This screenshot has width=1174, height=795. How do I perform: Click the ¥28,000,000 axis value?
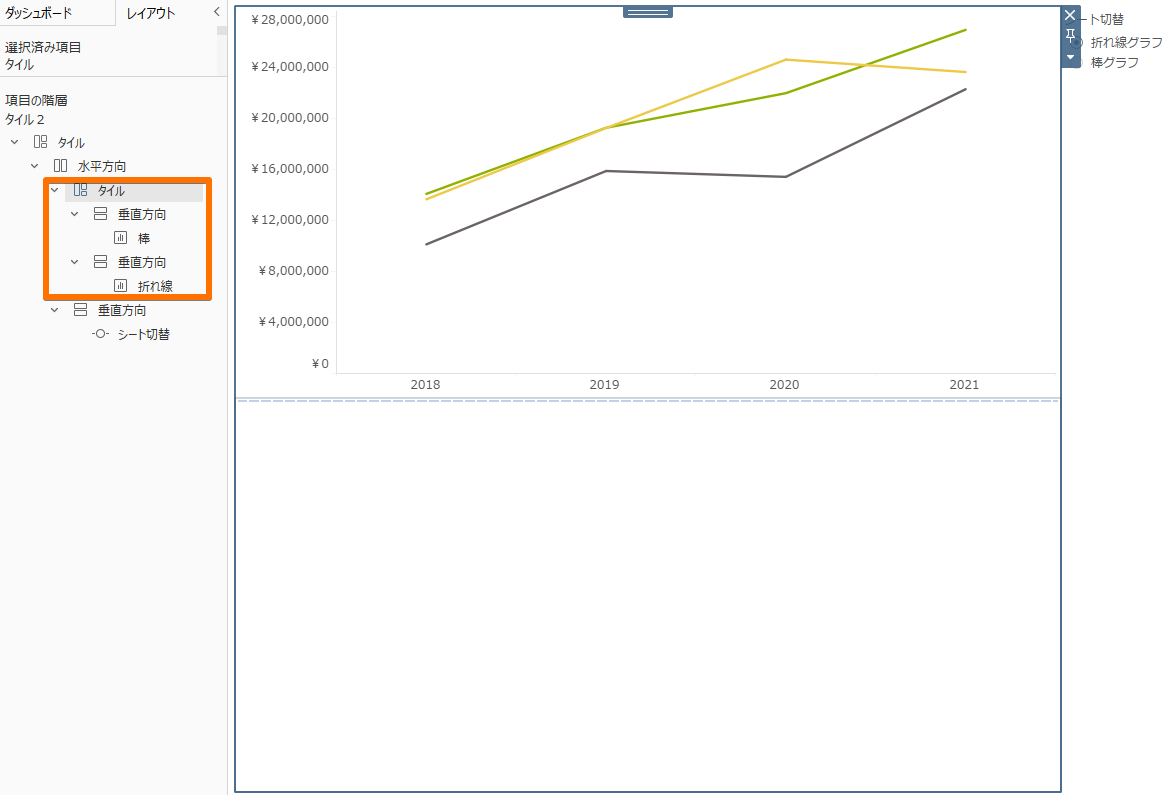[290, 19]
